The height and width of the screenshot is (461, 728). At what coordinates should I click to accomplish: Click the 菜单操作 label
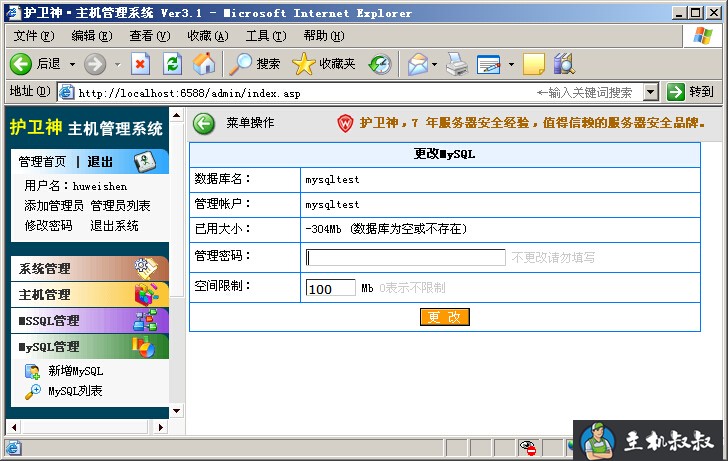coord(250,123)
